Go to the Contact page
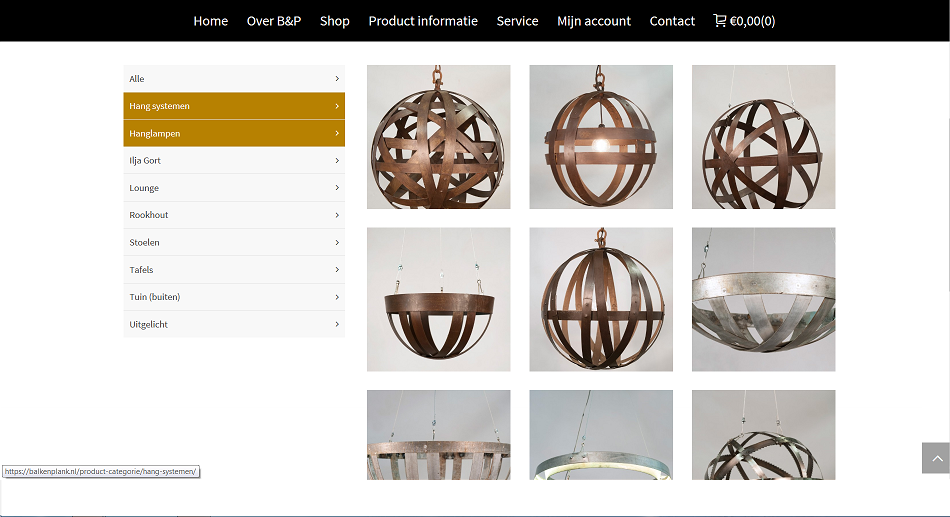The image size is (950, 517). coord(672,21)
